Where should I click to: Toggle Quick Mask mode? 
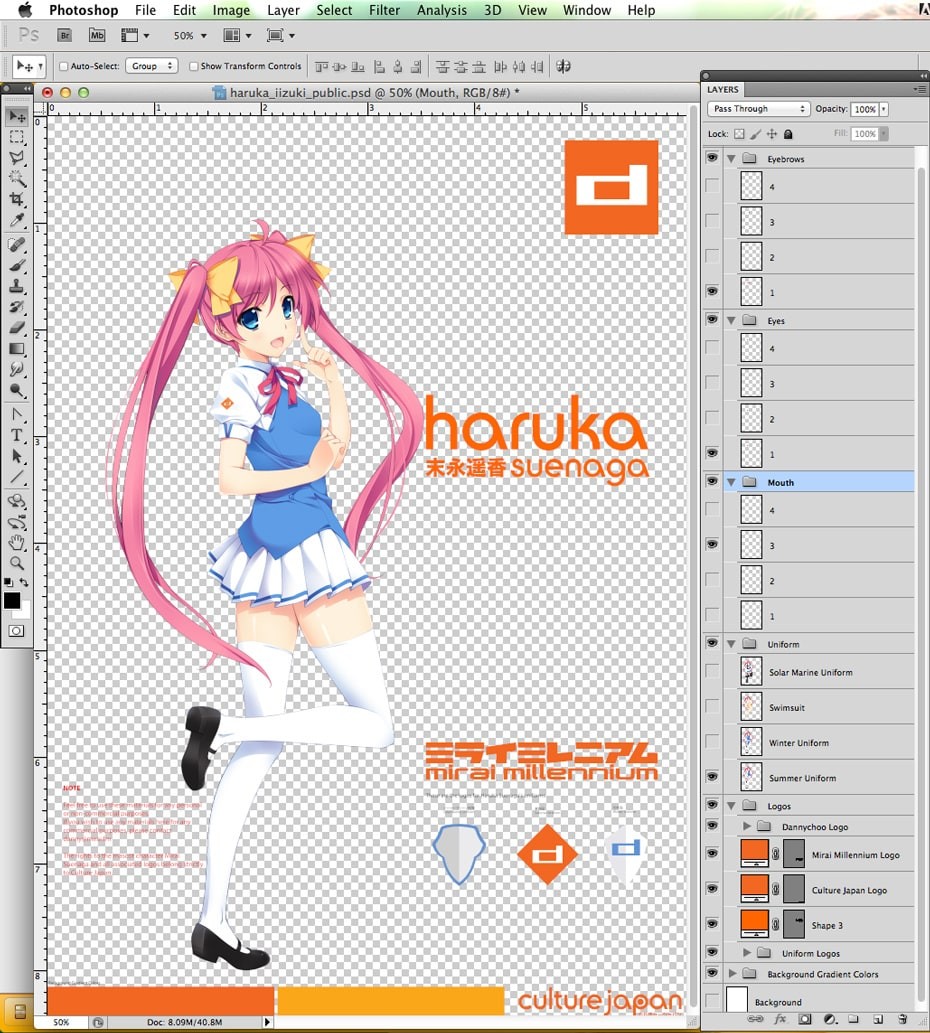[16, 631]
